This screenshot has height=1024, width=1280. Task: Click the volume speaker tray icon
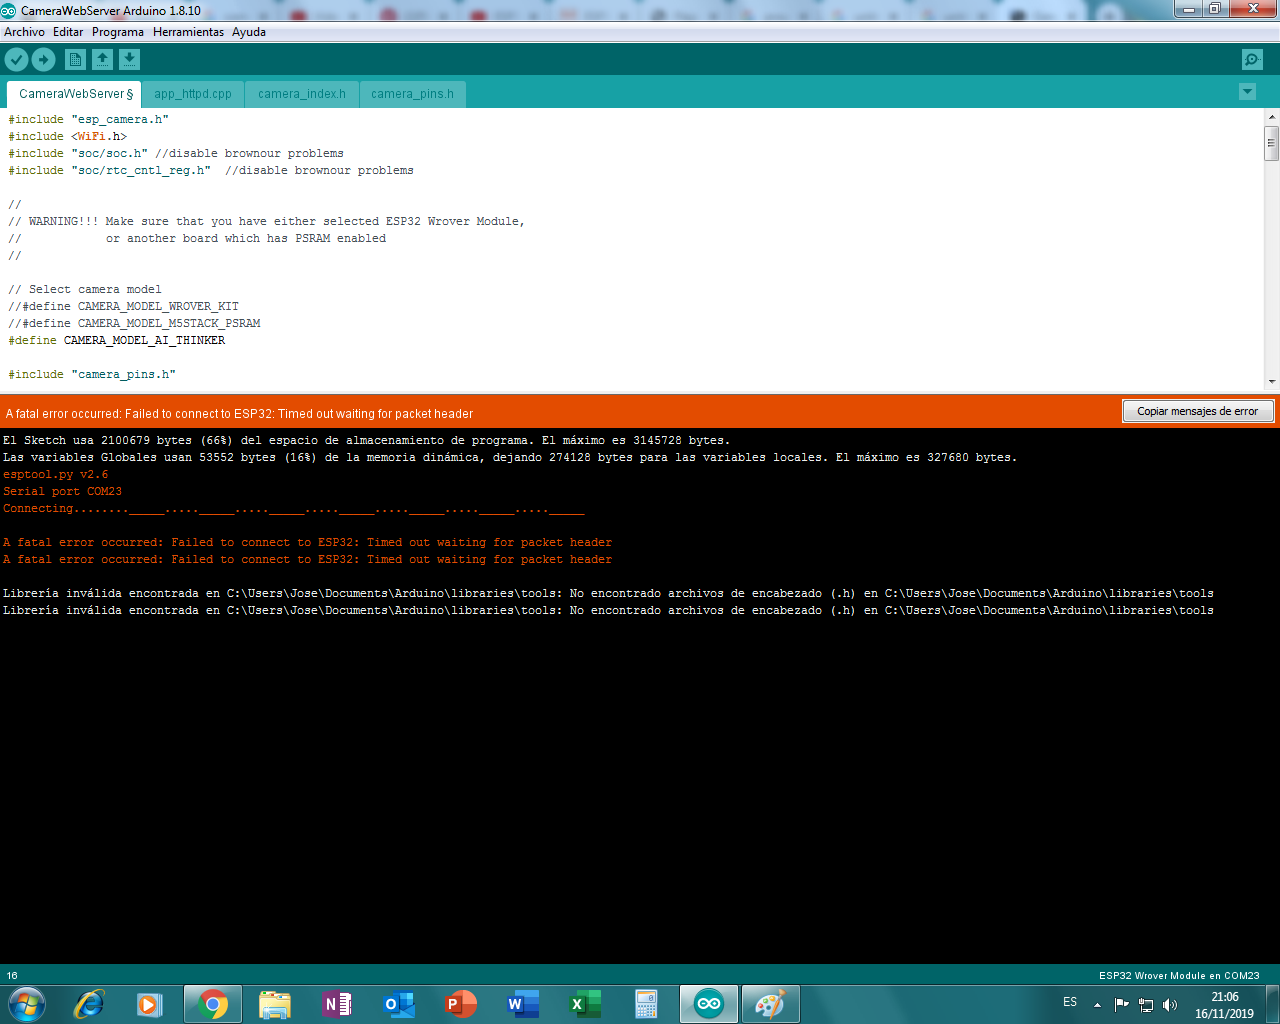[x=1170, y=1005]
